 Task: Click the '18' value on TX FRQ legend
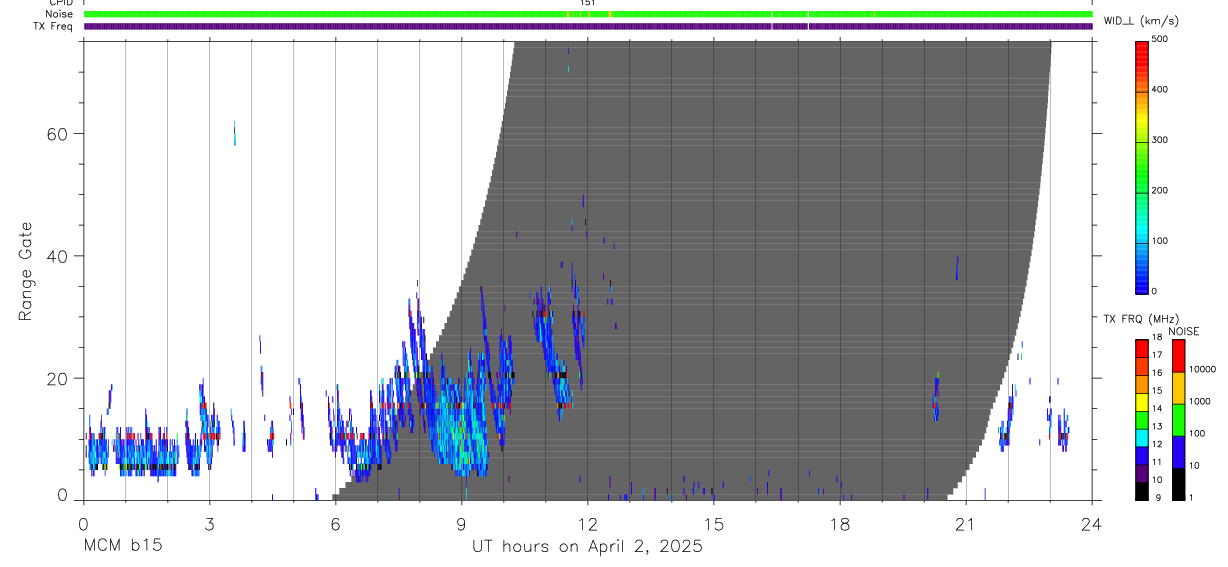[1157, 338]
